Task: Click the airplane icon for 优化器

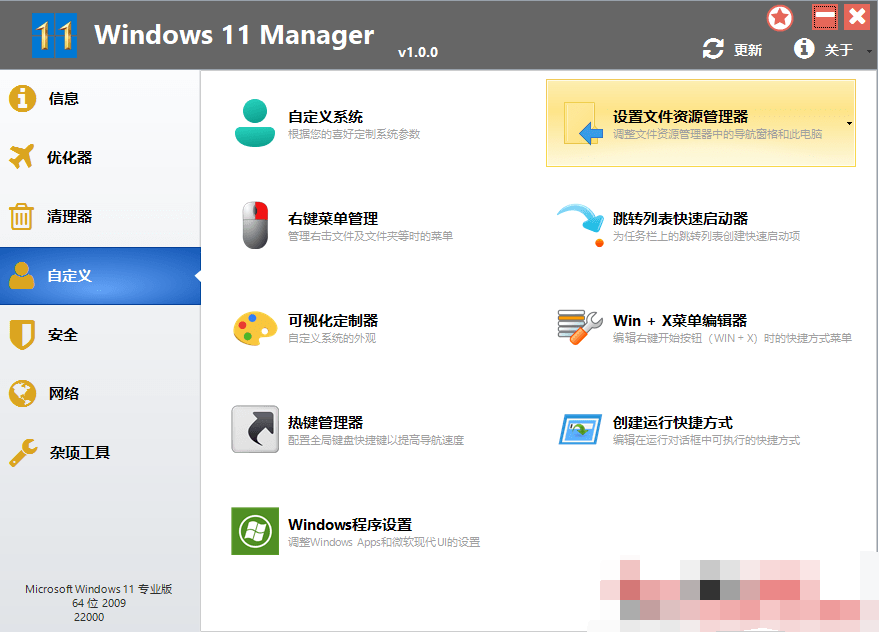Action: click(x=22, y=156)
